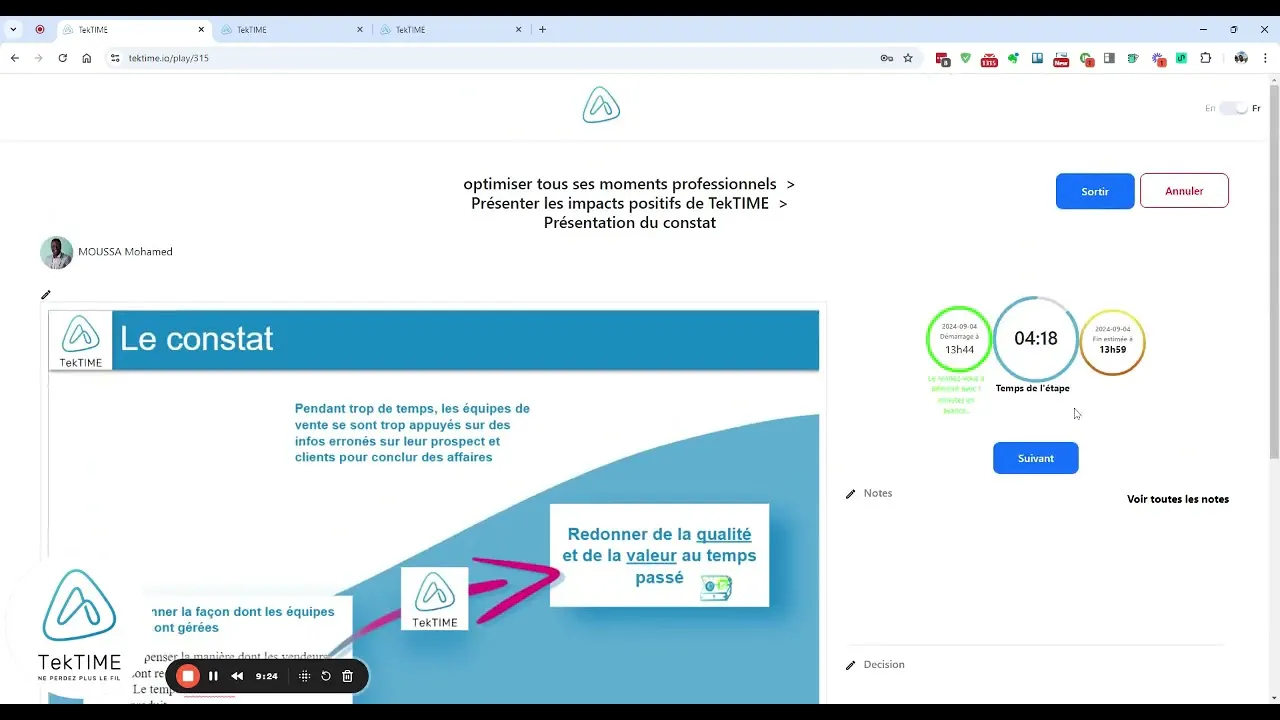Viewport: 1280px width, 720px height.
Task: Click the TekTIME logo on the slide header
Action: click(x=80, y=340)
